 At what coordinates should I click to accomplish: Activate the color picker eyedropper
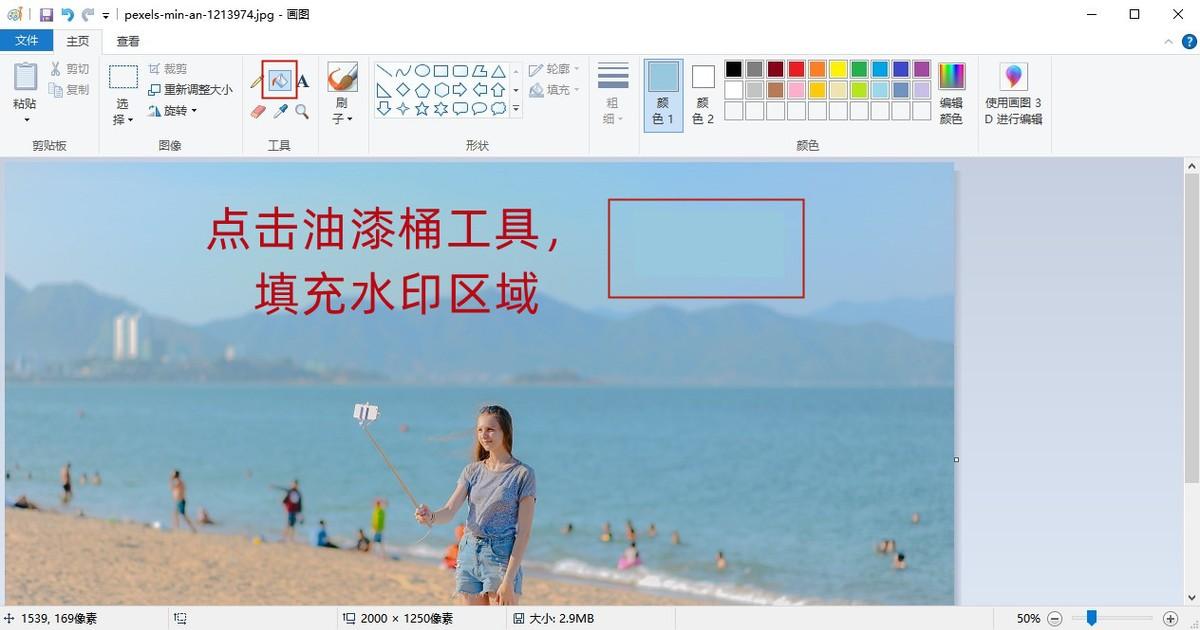[x=281, y=112]
